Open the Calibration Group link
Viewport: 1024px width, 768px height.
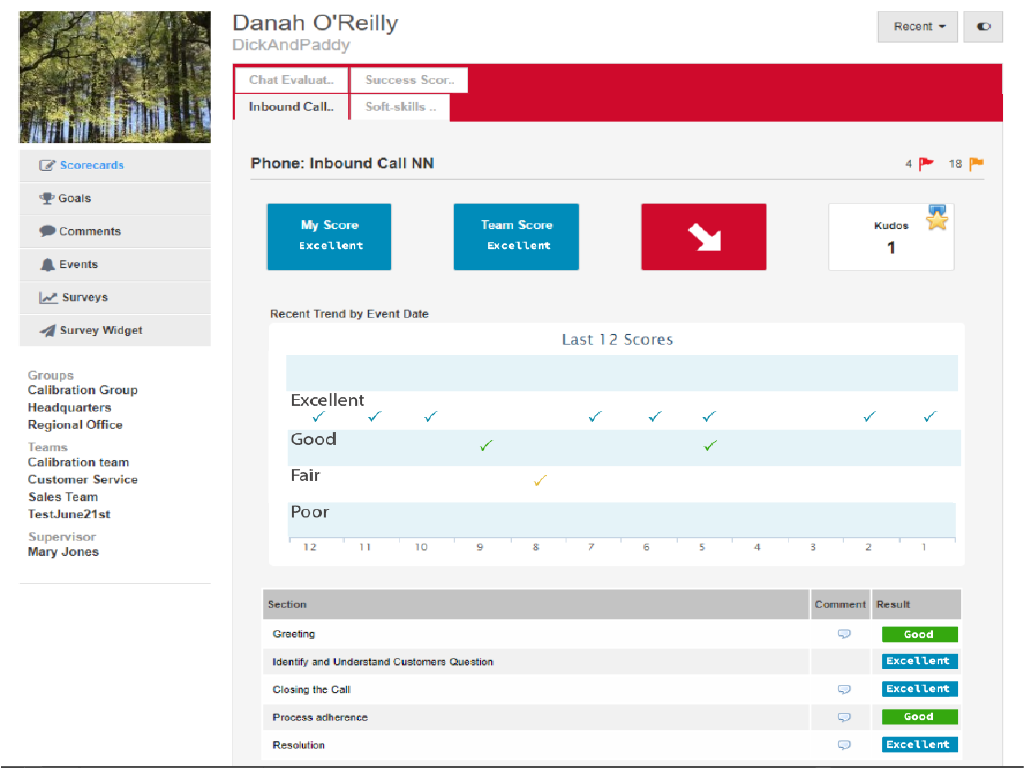(82, 390)
